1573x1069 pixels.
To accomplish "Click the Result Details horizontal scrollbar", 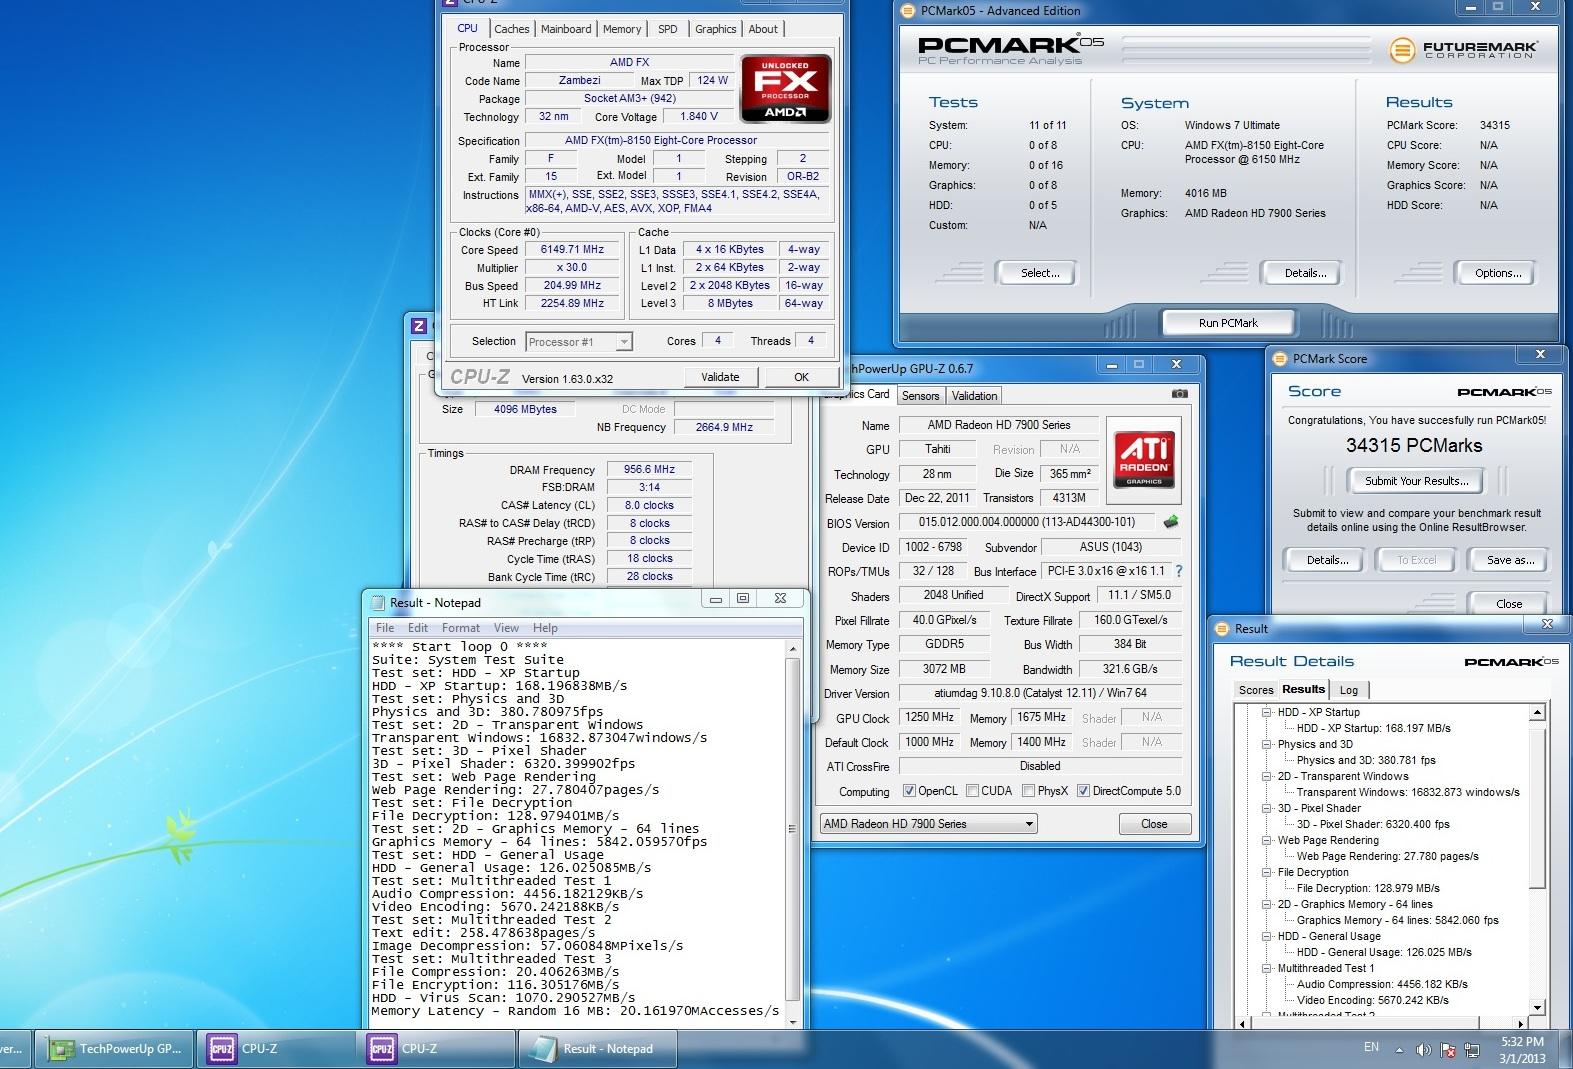I will tap(1380, 1023).
